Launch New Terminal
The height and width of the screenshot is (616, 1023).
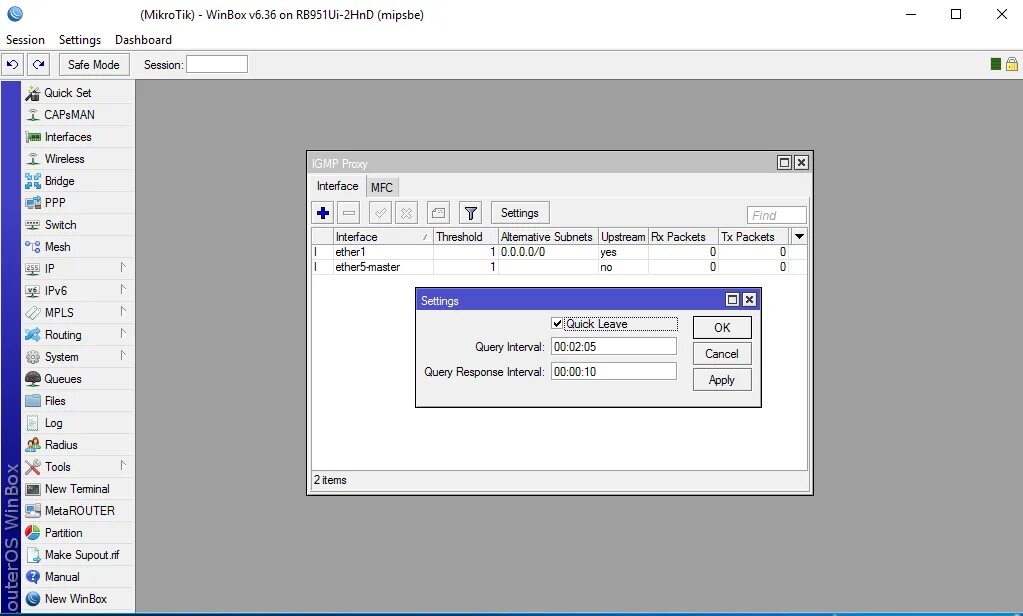(x=77, y=489)
